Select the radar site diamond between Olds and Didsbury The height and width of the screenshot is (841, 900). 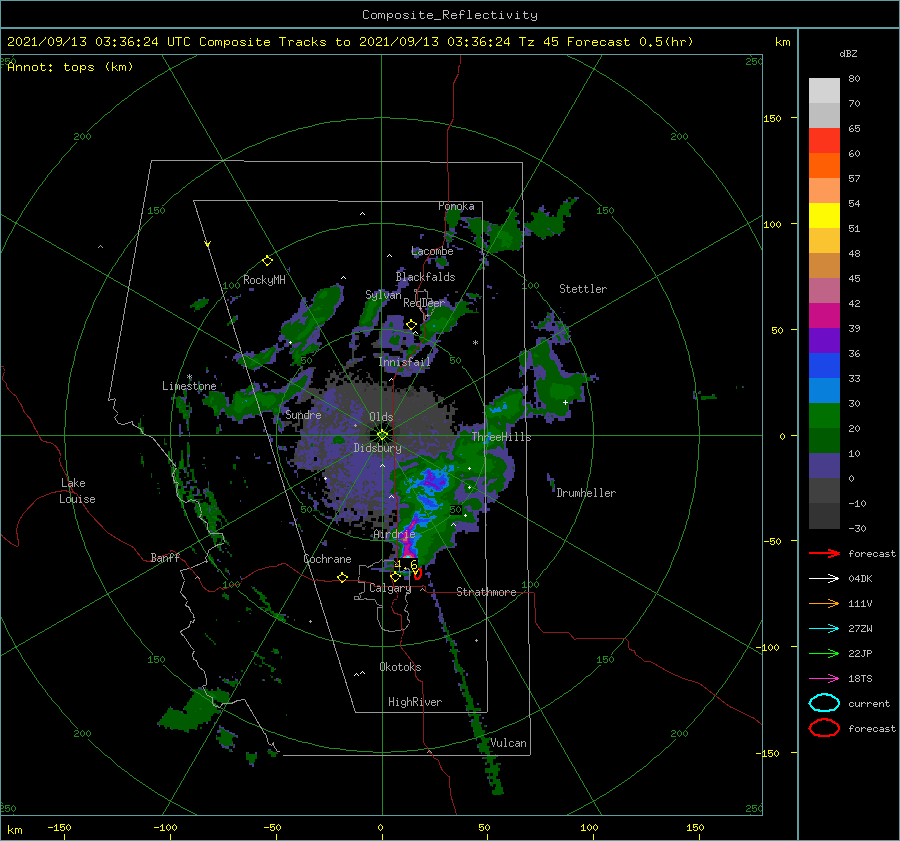pos(382,435)
